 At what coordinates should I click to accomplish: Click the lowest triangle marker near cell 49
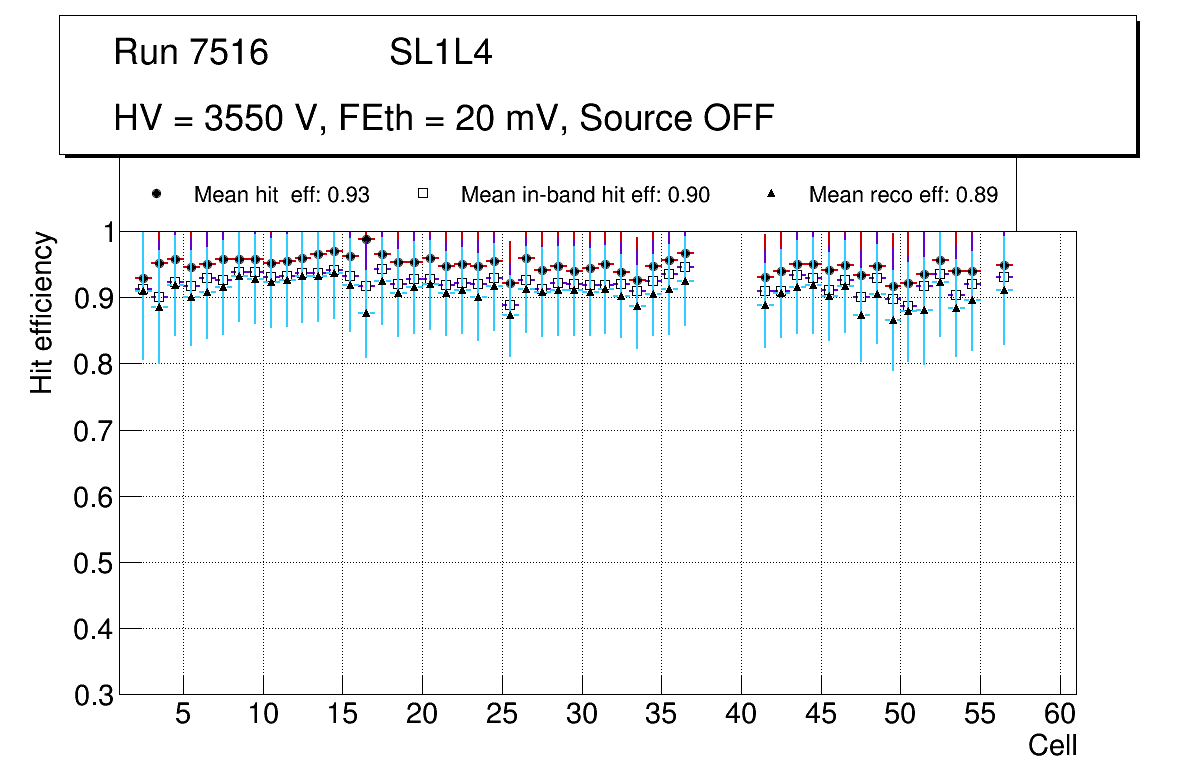(893, 320)
